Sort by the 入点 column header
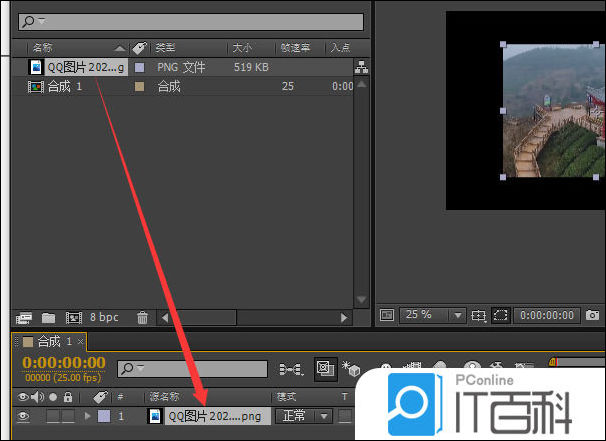 click(x=340, y=48)
